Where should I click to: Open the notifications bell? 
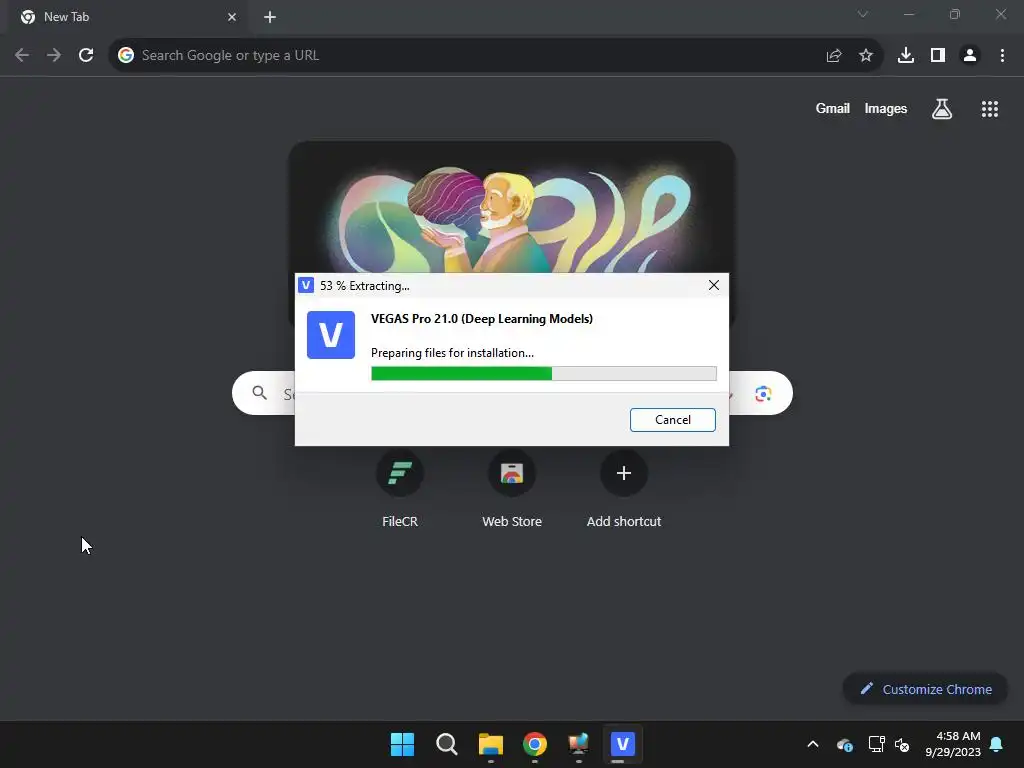[x=997, y=744]
